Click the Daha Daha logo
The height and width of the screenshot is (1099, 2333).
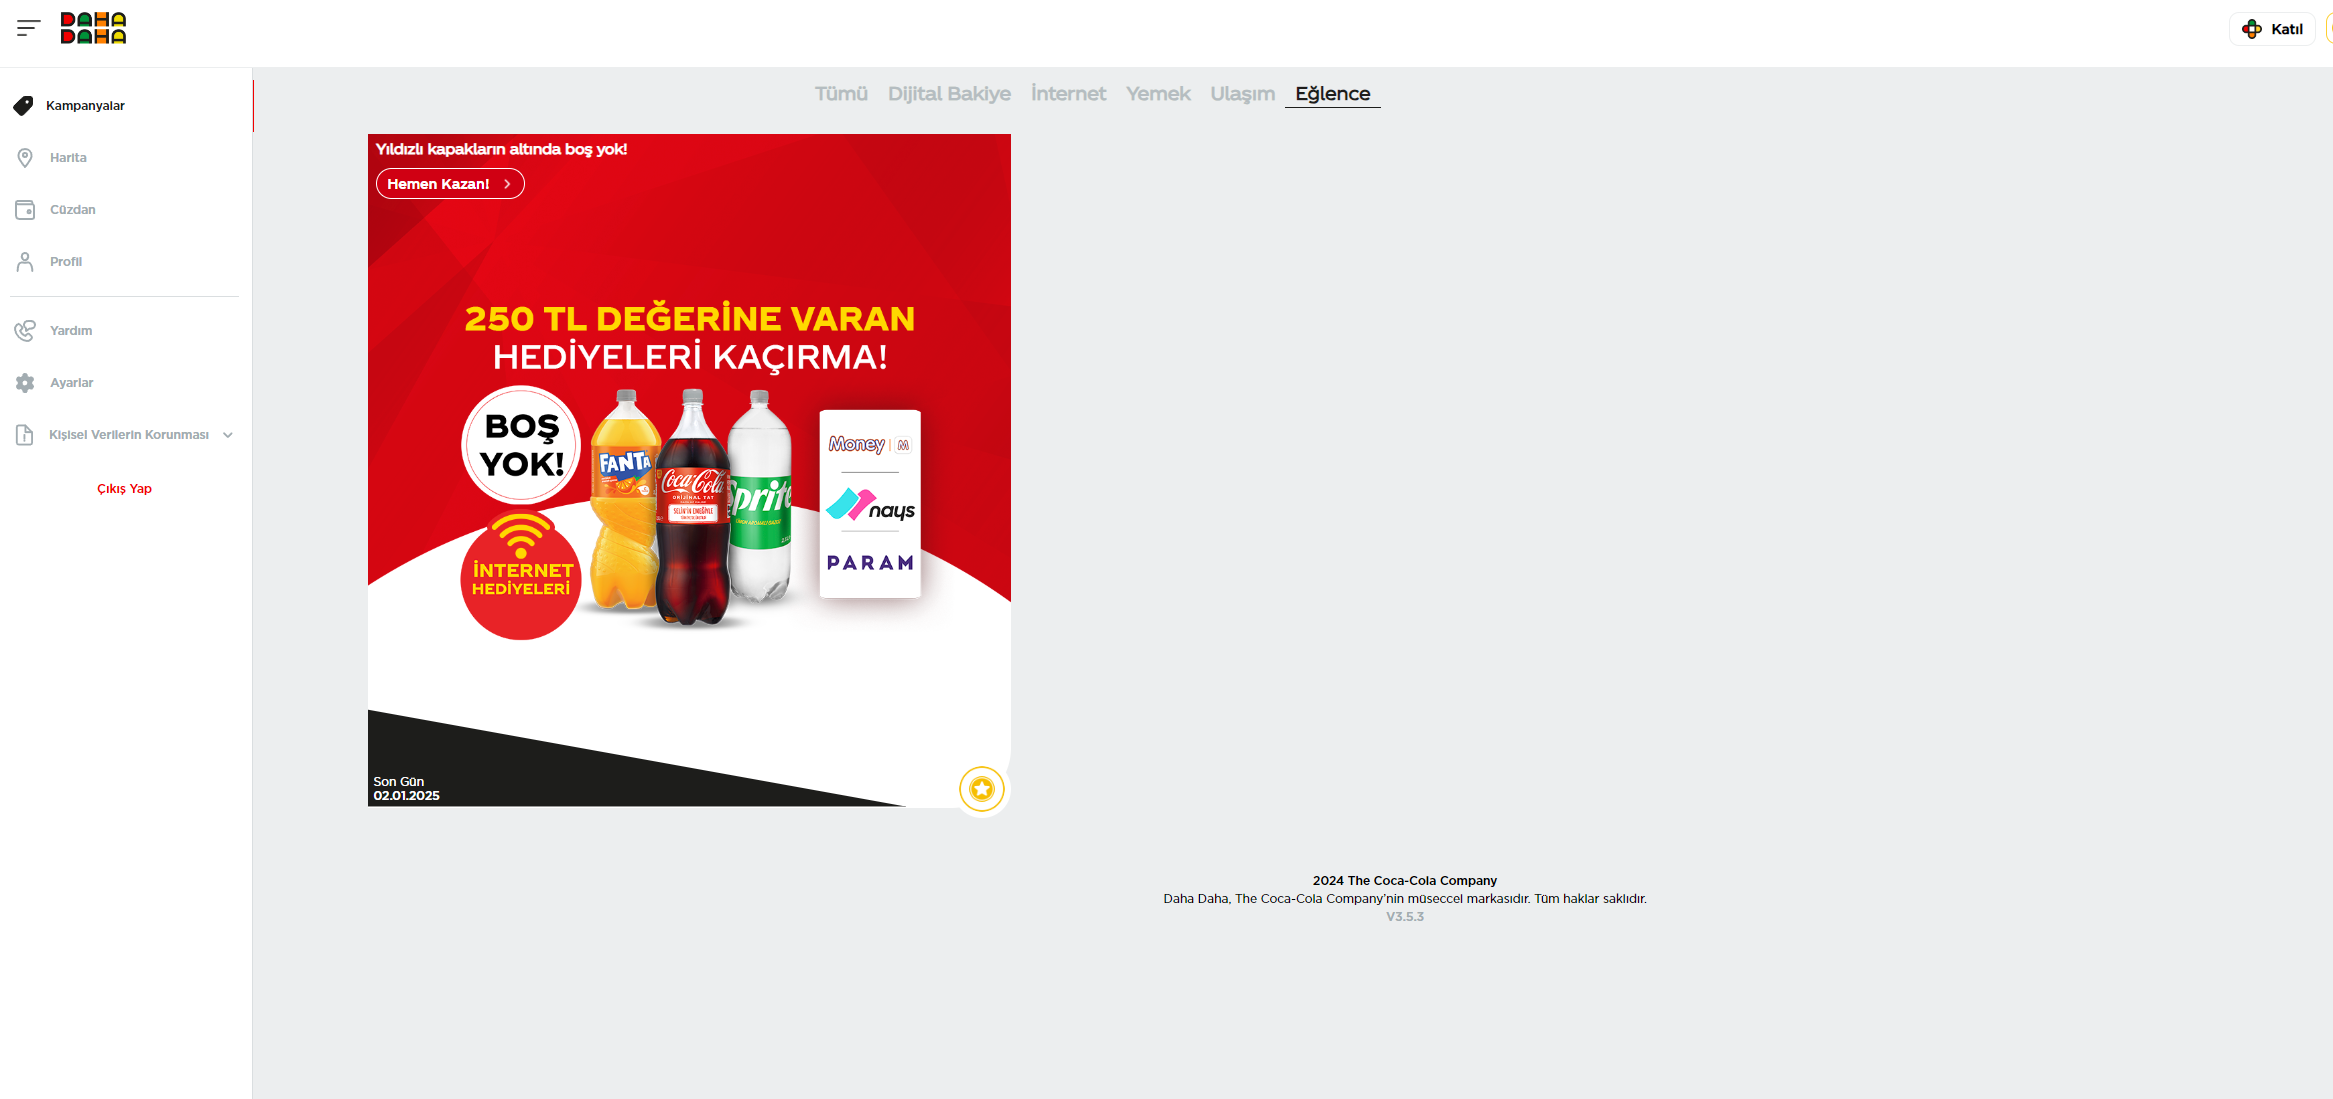click(x=93, y=28)
